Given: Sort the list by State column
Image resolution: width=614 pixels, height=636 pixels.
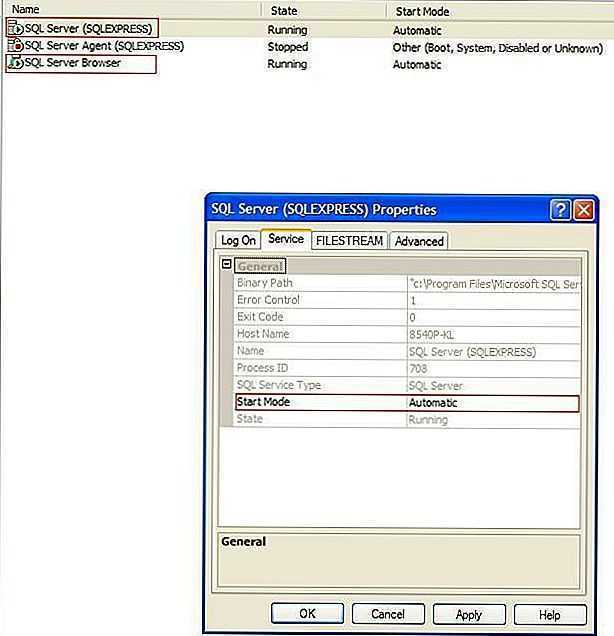Looking at the screenshot, I should (283, 10).
